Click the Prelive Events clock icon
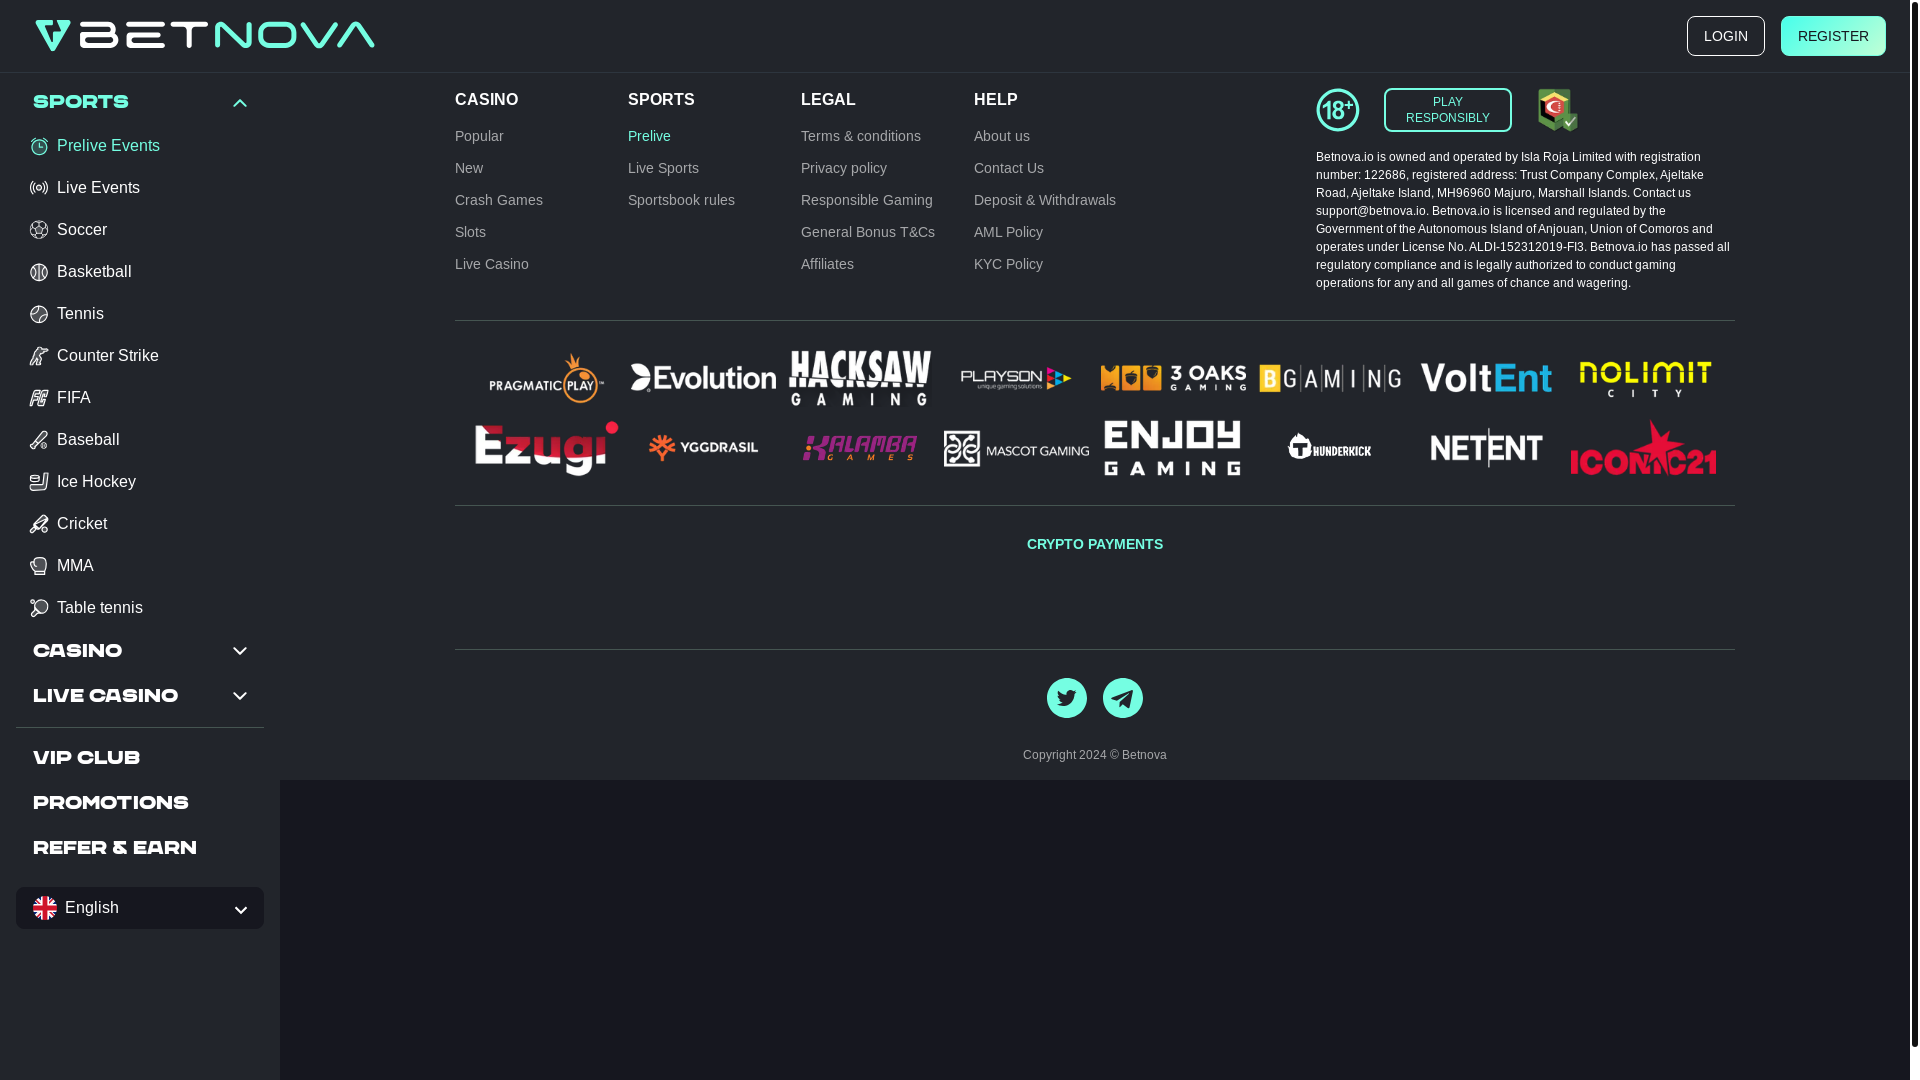Image resolution: width=1920 pixels, height=1080 pixels. (39, 146)
